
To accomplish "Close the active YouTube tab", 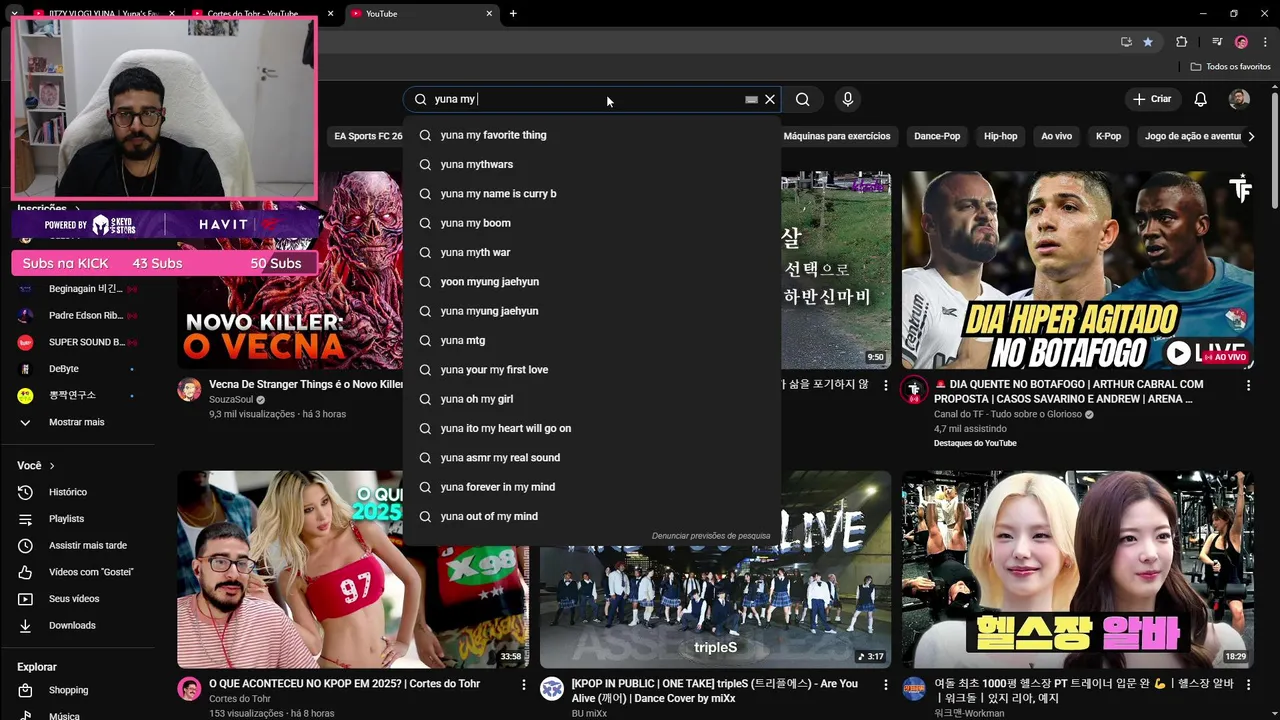I will (x=489, y=14).
